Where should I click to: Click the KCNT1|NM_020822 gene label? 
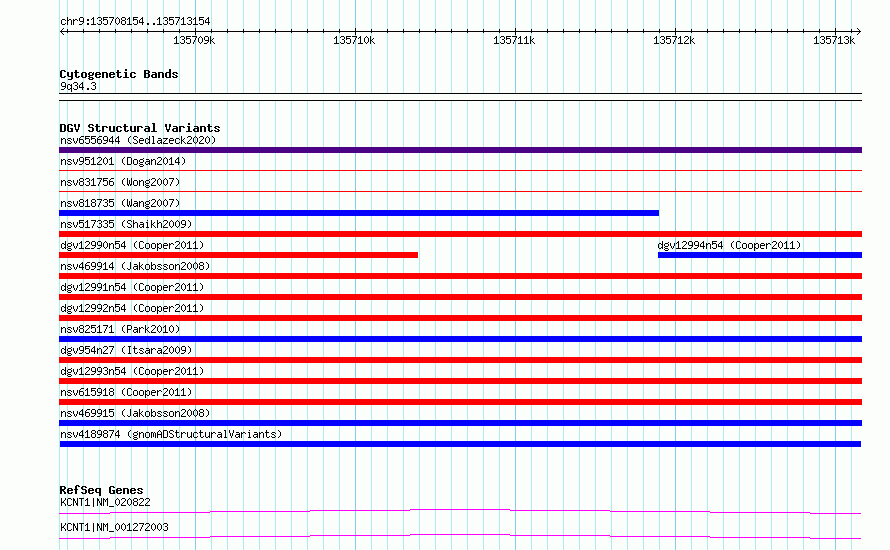[105, 502]
